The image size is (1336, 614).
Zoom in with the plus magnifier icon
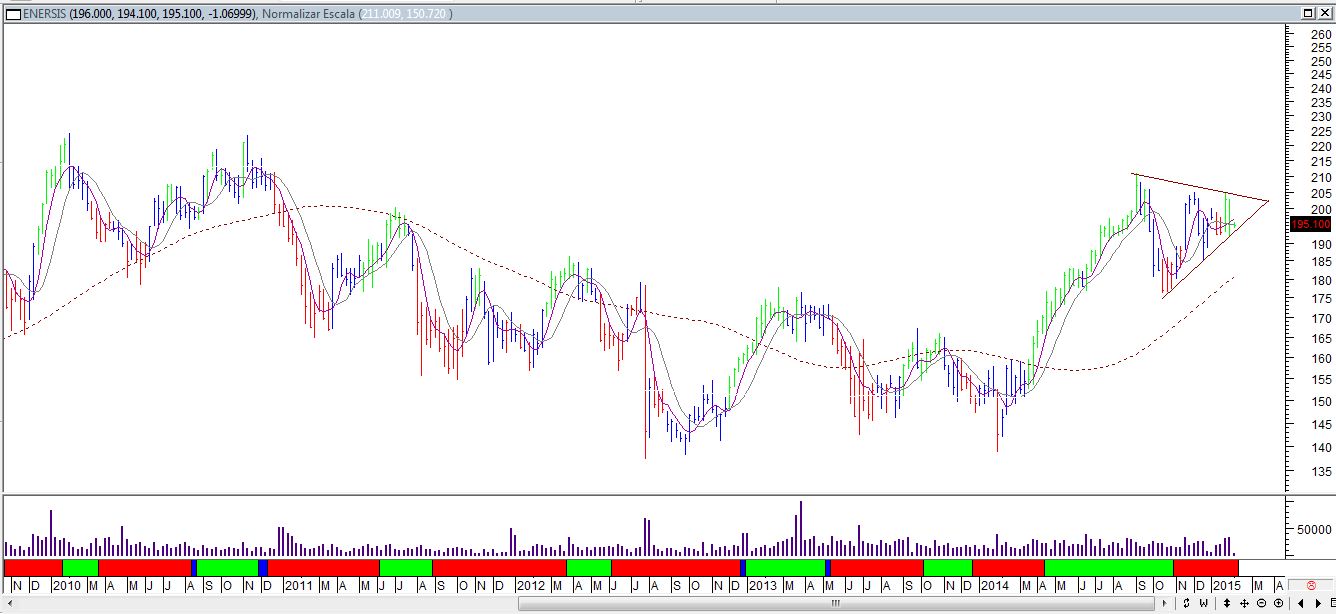(x=1278, y=603)
